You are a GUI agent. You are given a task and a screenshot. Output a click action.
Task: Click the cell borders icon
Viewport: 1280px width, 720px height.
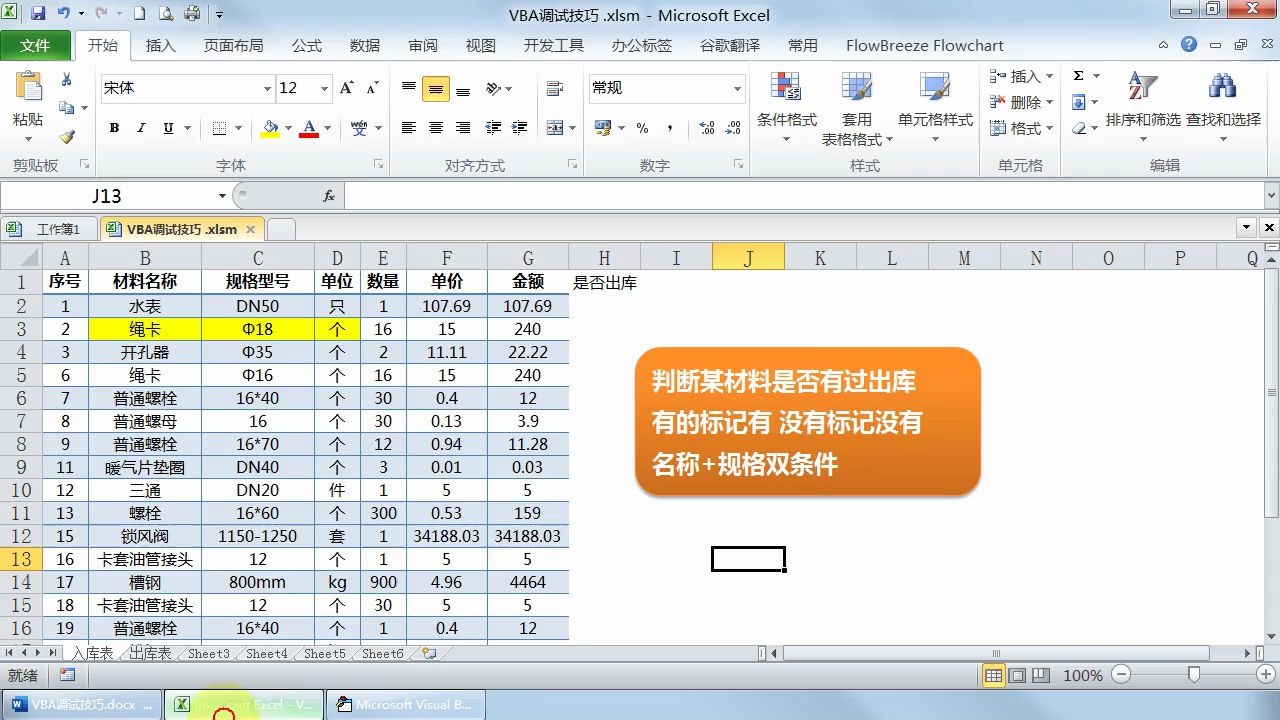[x=218, y=128]
